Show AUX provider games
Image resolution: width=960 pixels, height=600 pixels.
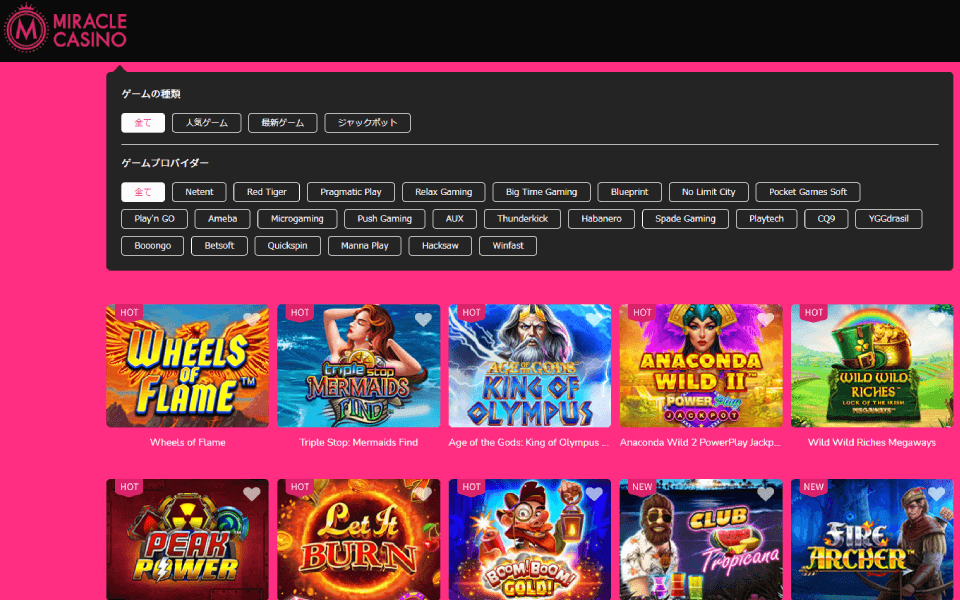click(x=454, y=219)
